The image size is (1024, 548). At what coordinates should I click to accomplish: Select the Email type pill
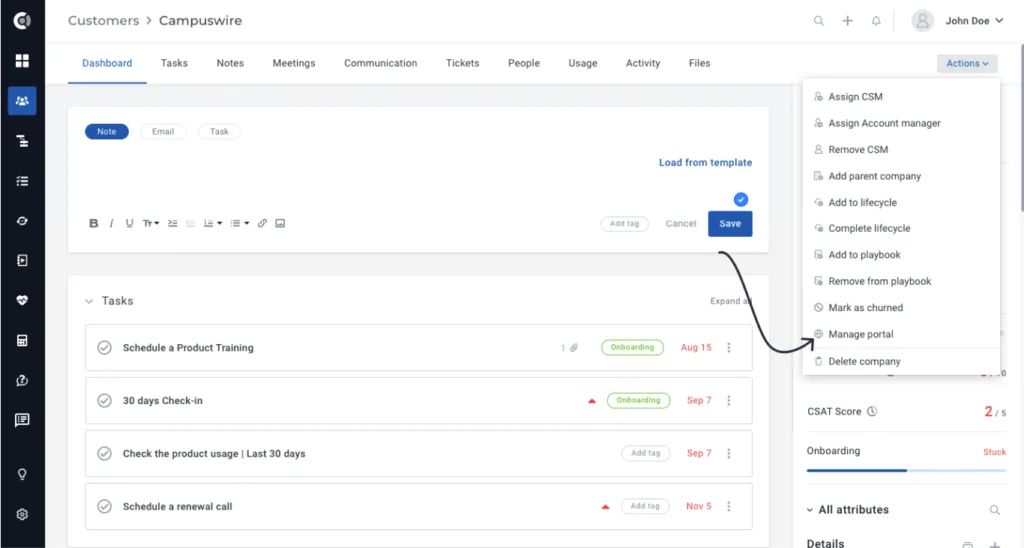point(163,131)
